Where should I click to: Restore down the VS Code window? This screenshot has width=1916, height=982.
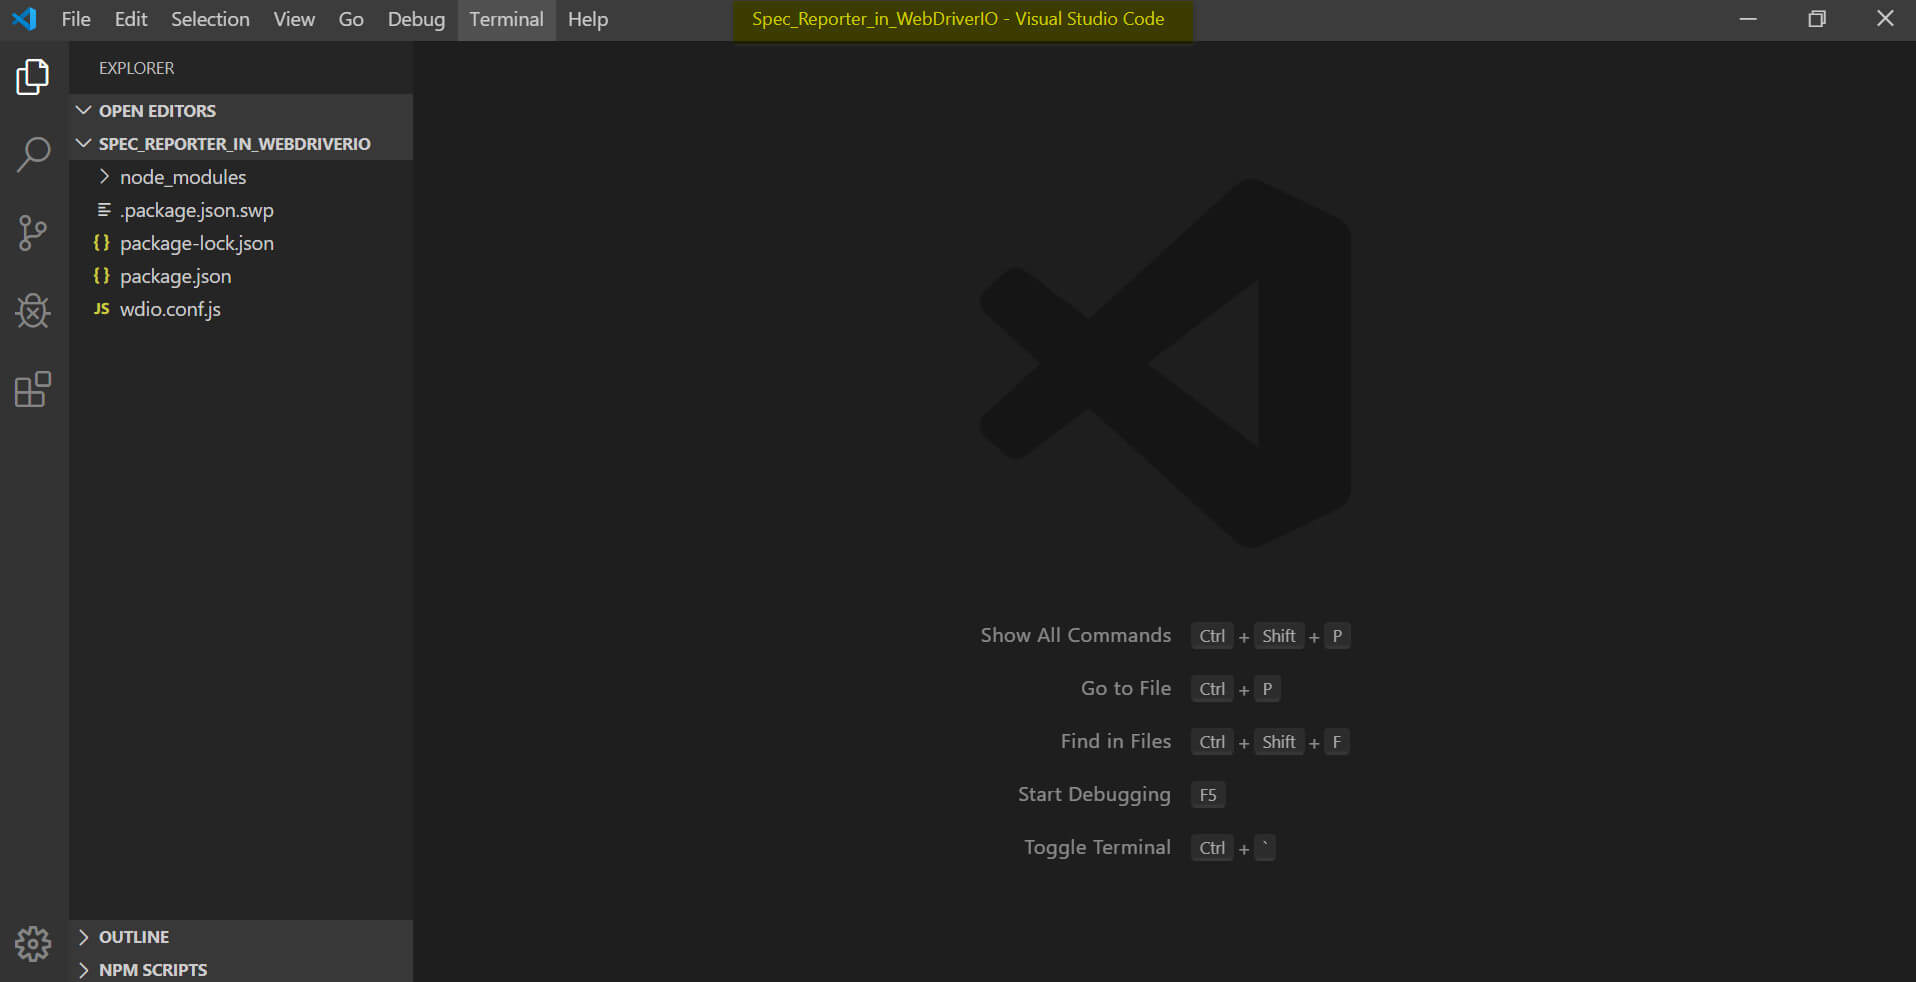pos(1817,19)
